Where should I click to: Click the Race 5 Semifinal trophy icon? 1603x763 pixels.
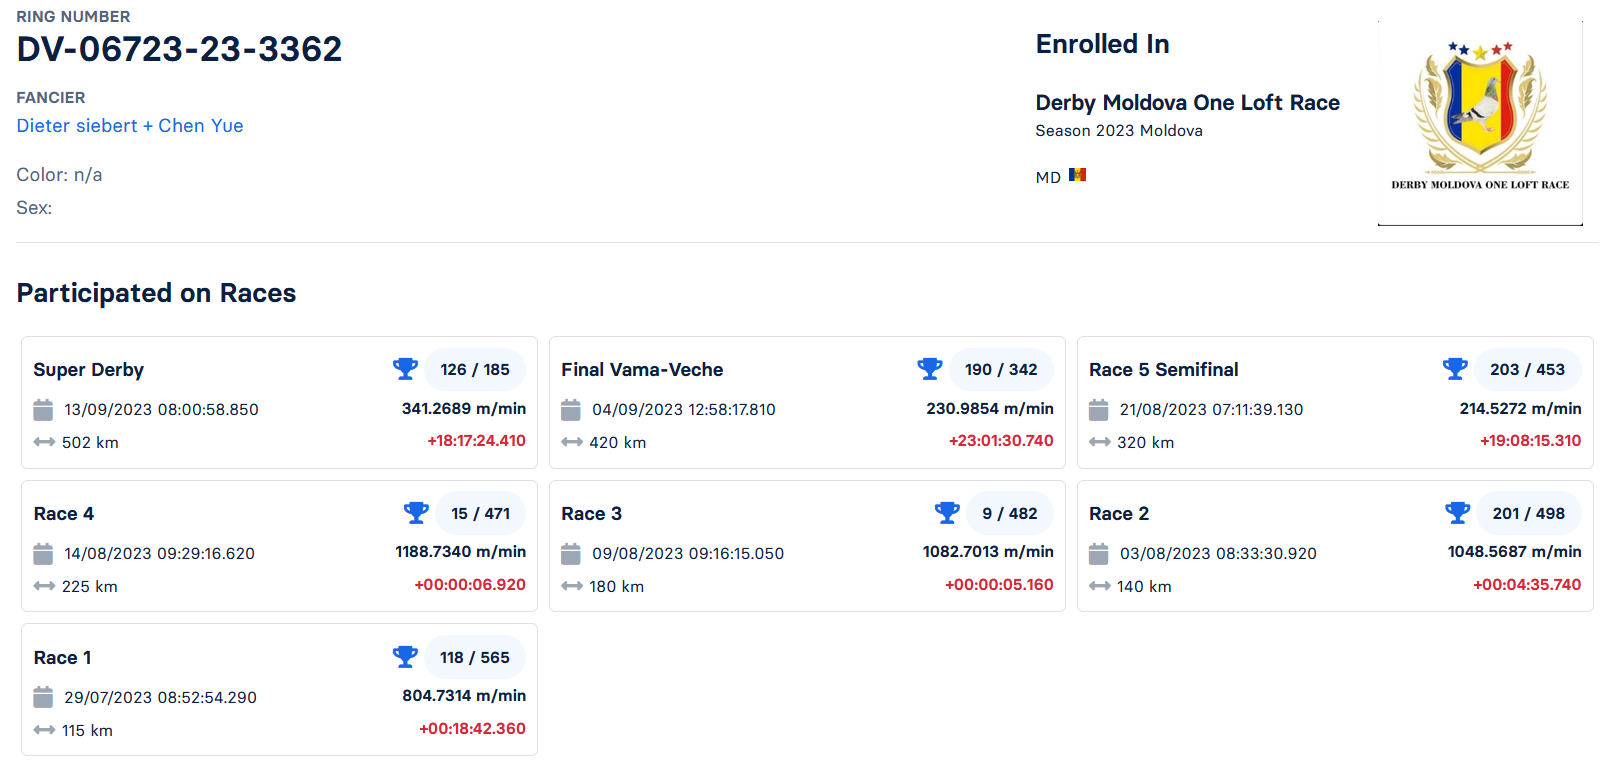[1455, 369]
